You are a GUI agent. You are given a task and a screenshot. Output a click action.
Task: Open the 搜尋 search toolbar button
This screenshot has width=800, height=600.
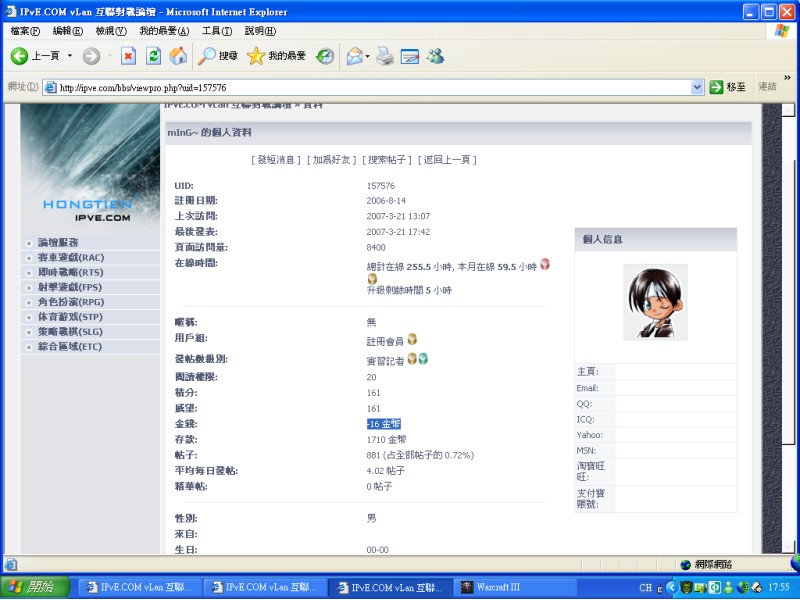pos(218,57)
